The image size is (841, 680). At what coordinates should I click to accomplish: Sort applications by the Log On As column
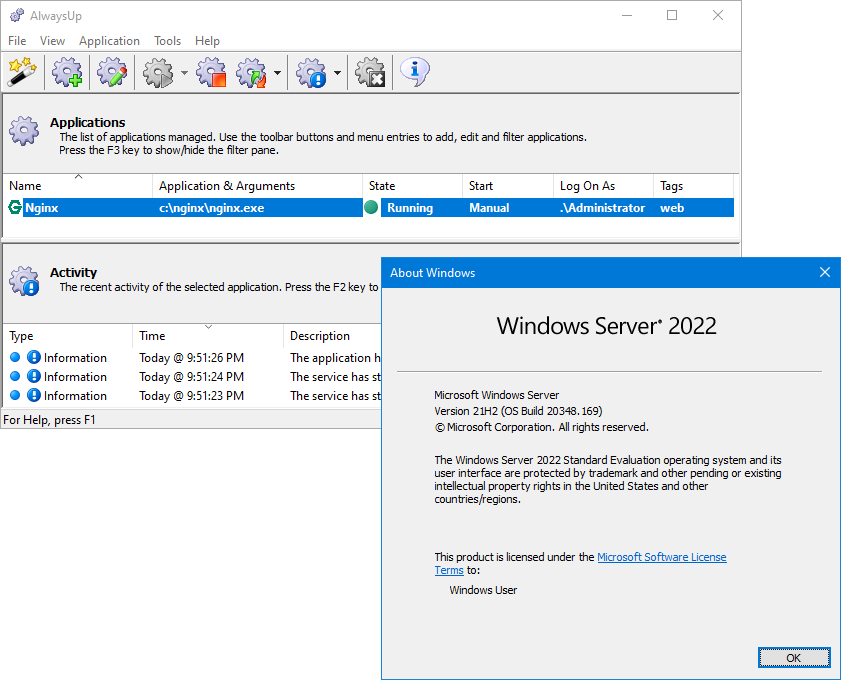pyautogui.click(x=603, y=186)
